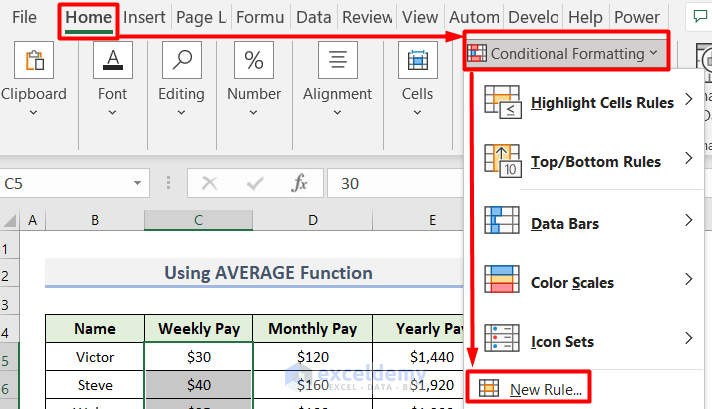Expand the Clipboard group chevron
Screen dimensions: 712x409
(x=33, y=113)
